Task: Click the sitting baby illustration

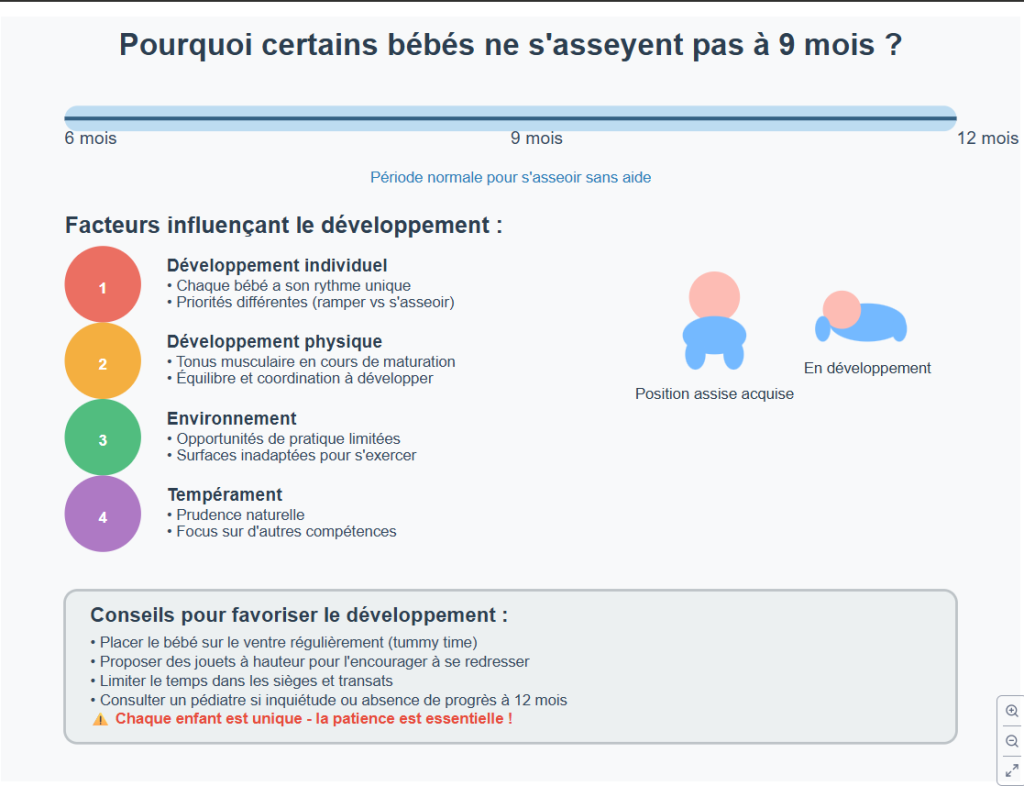Action: tap(714, 322)
